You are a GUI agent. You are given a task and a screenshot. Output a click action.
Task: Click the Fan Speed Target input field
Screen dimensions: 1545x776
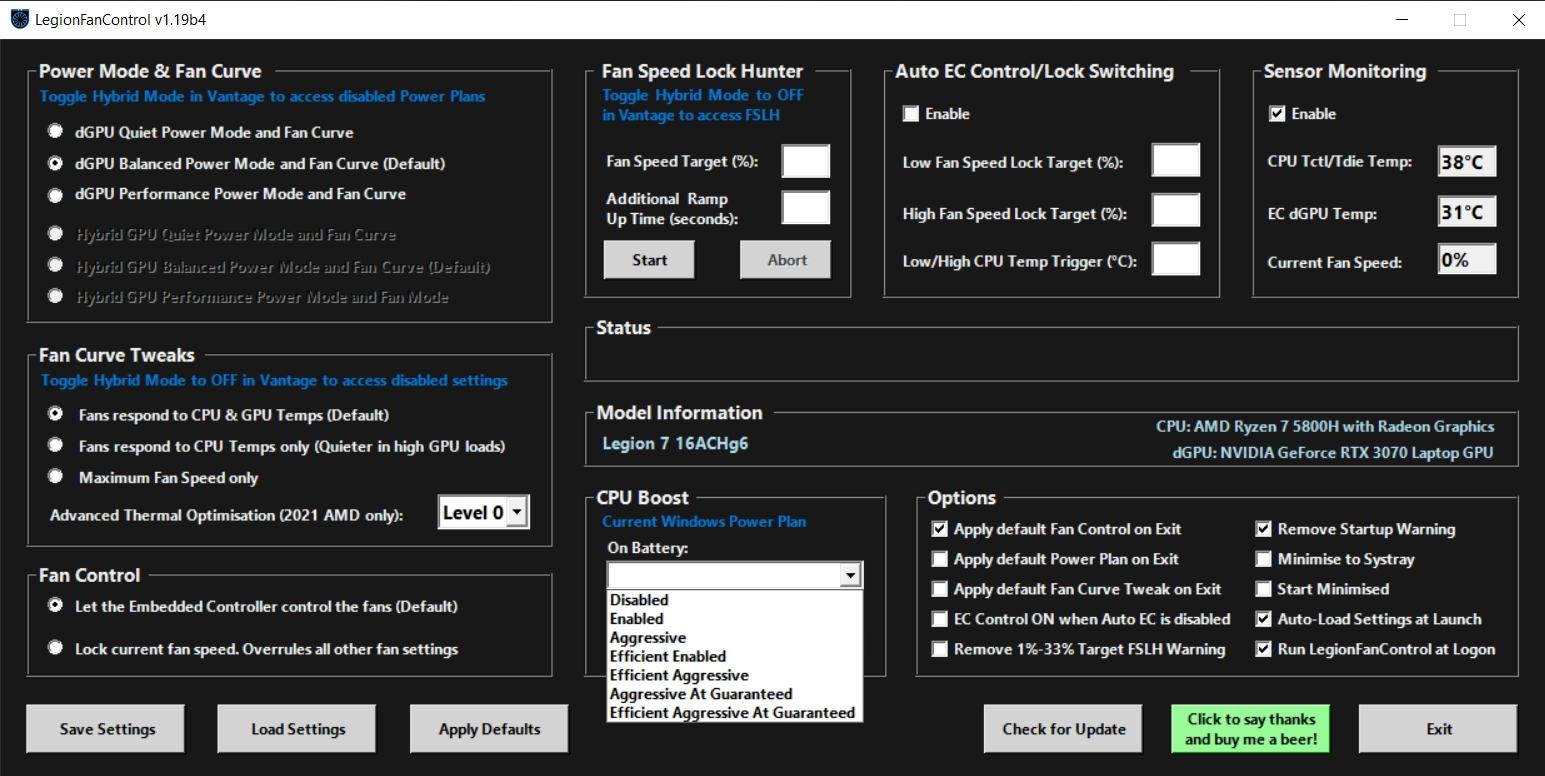806,161
